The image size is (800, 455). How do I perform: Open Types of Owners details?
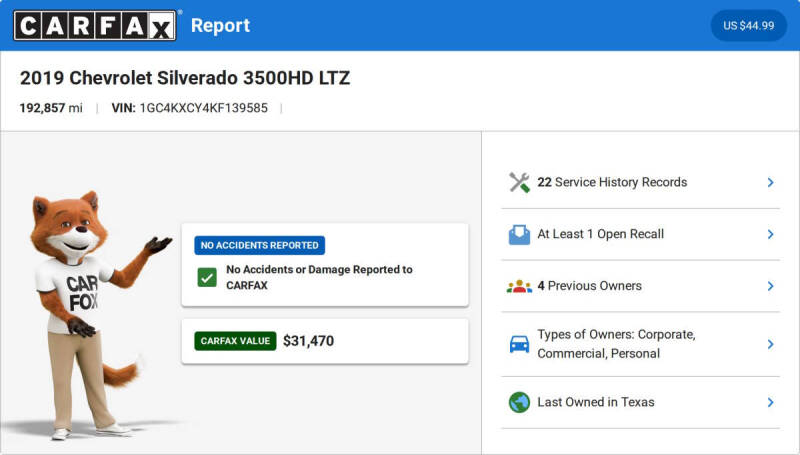point(640,344)
